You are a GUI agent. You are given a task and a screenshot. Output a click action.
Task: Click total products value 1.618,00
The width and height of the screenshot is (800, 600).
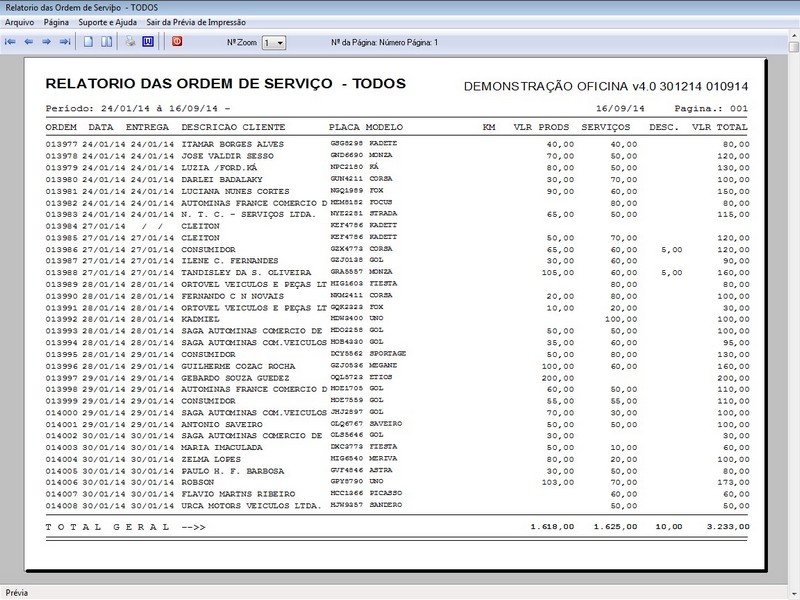pyautogui.click(x=552, y=527)
